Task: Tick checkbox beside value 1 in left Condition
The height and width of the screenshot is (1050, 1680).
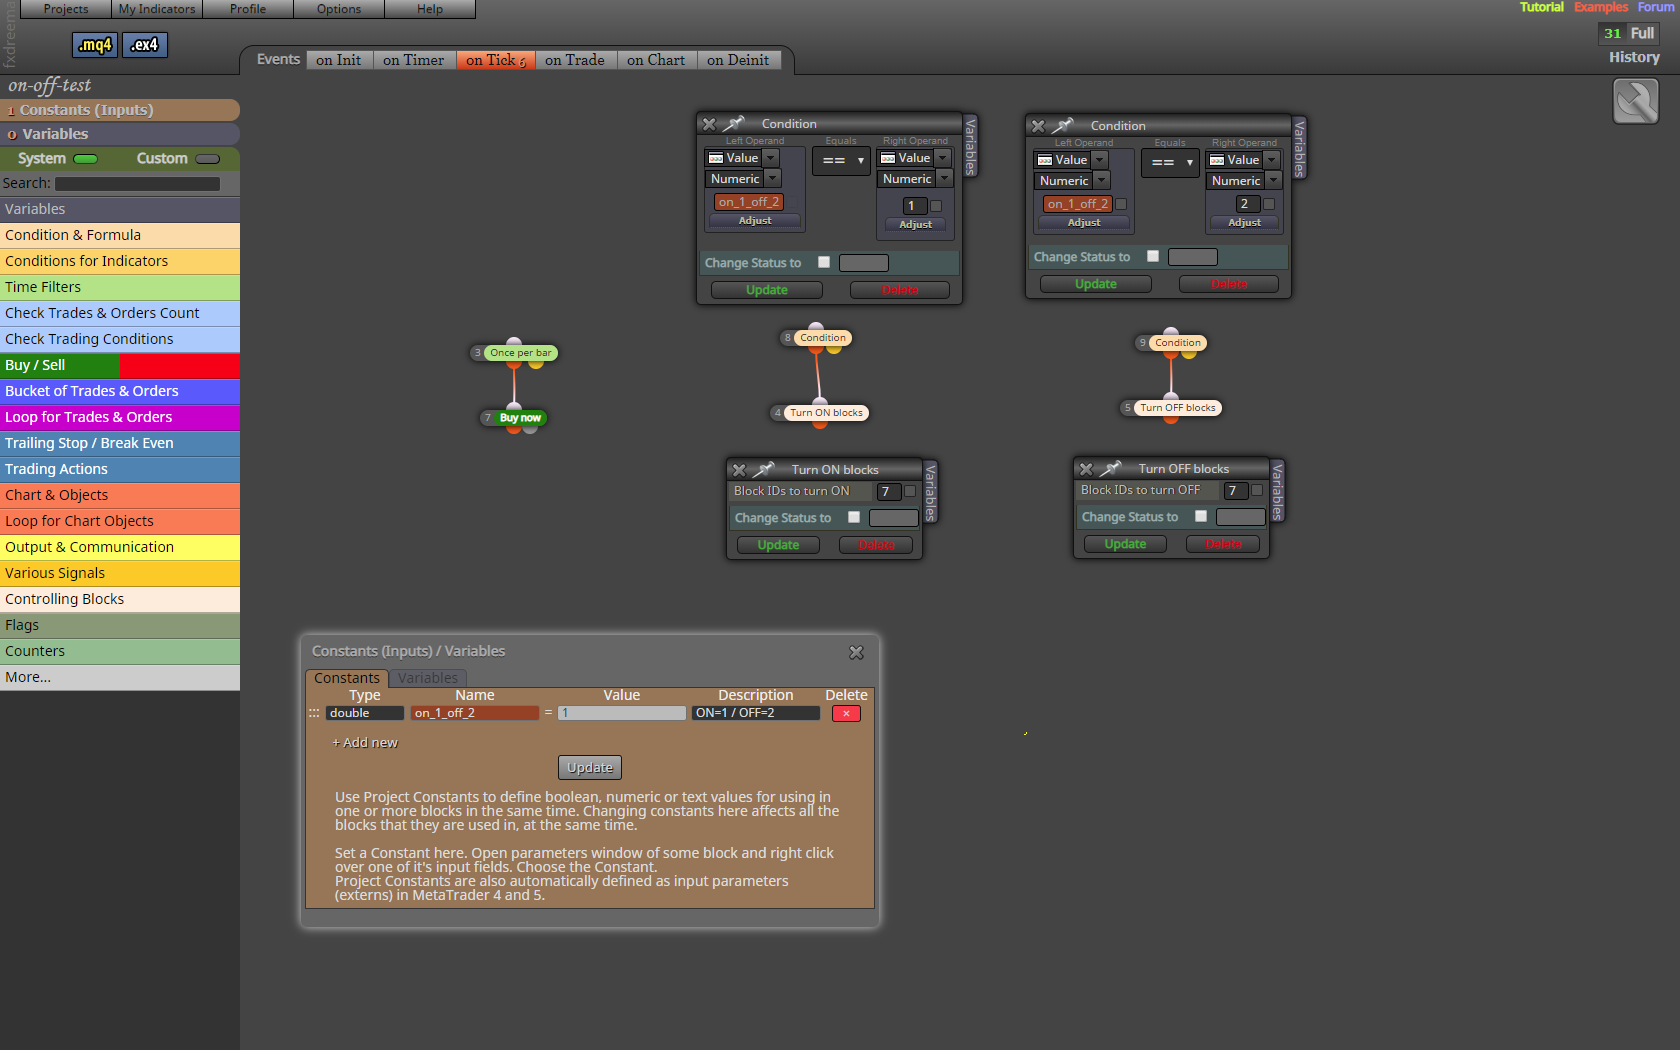Action: [936, 206]
